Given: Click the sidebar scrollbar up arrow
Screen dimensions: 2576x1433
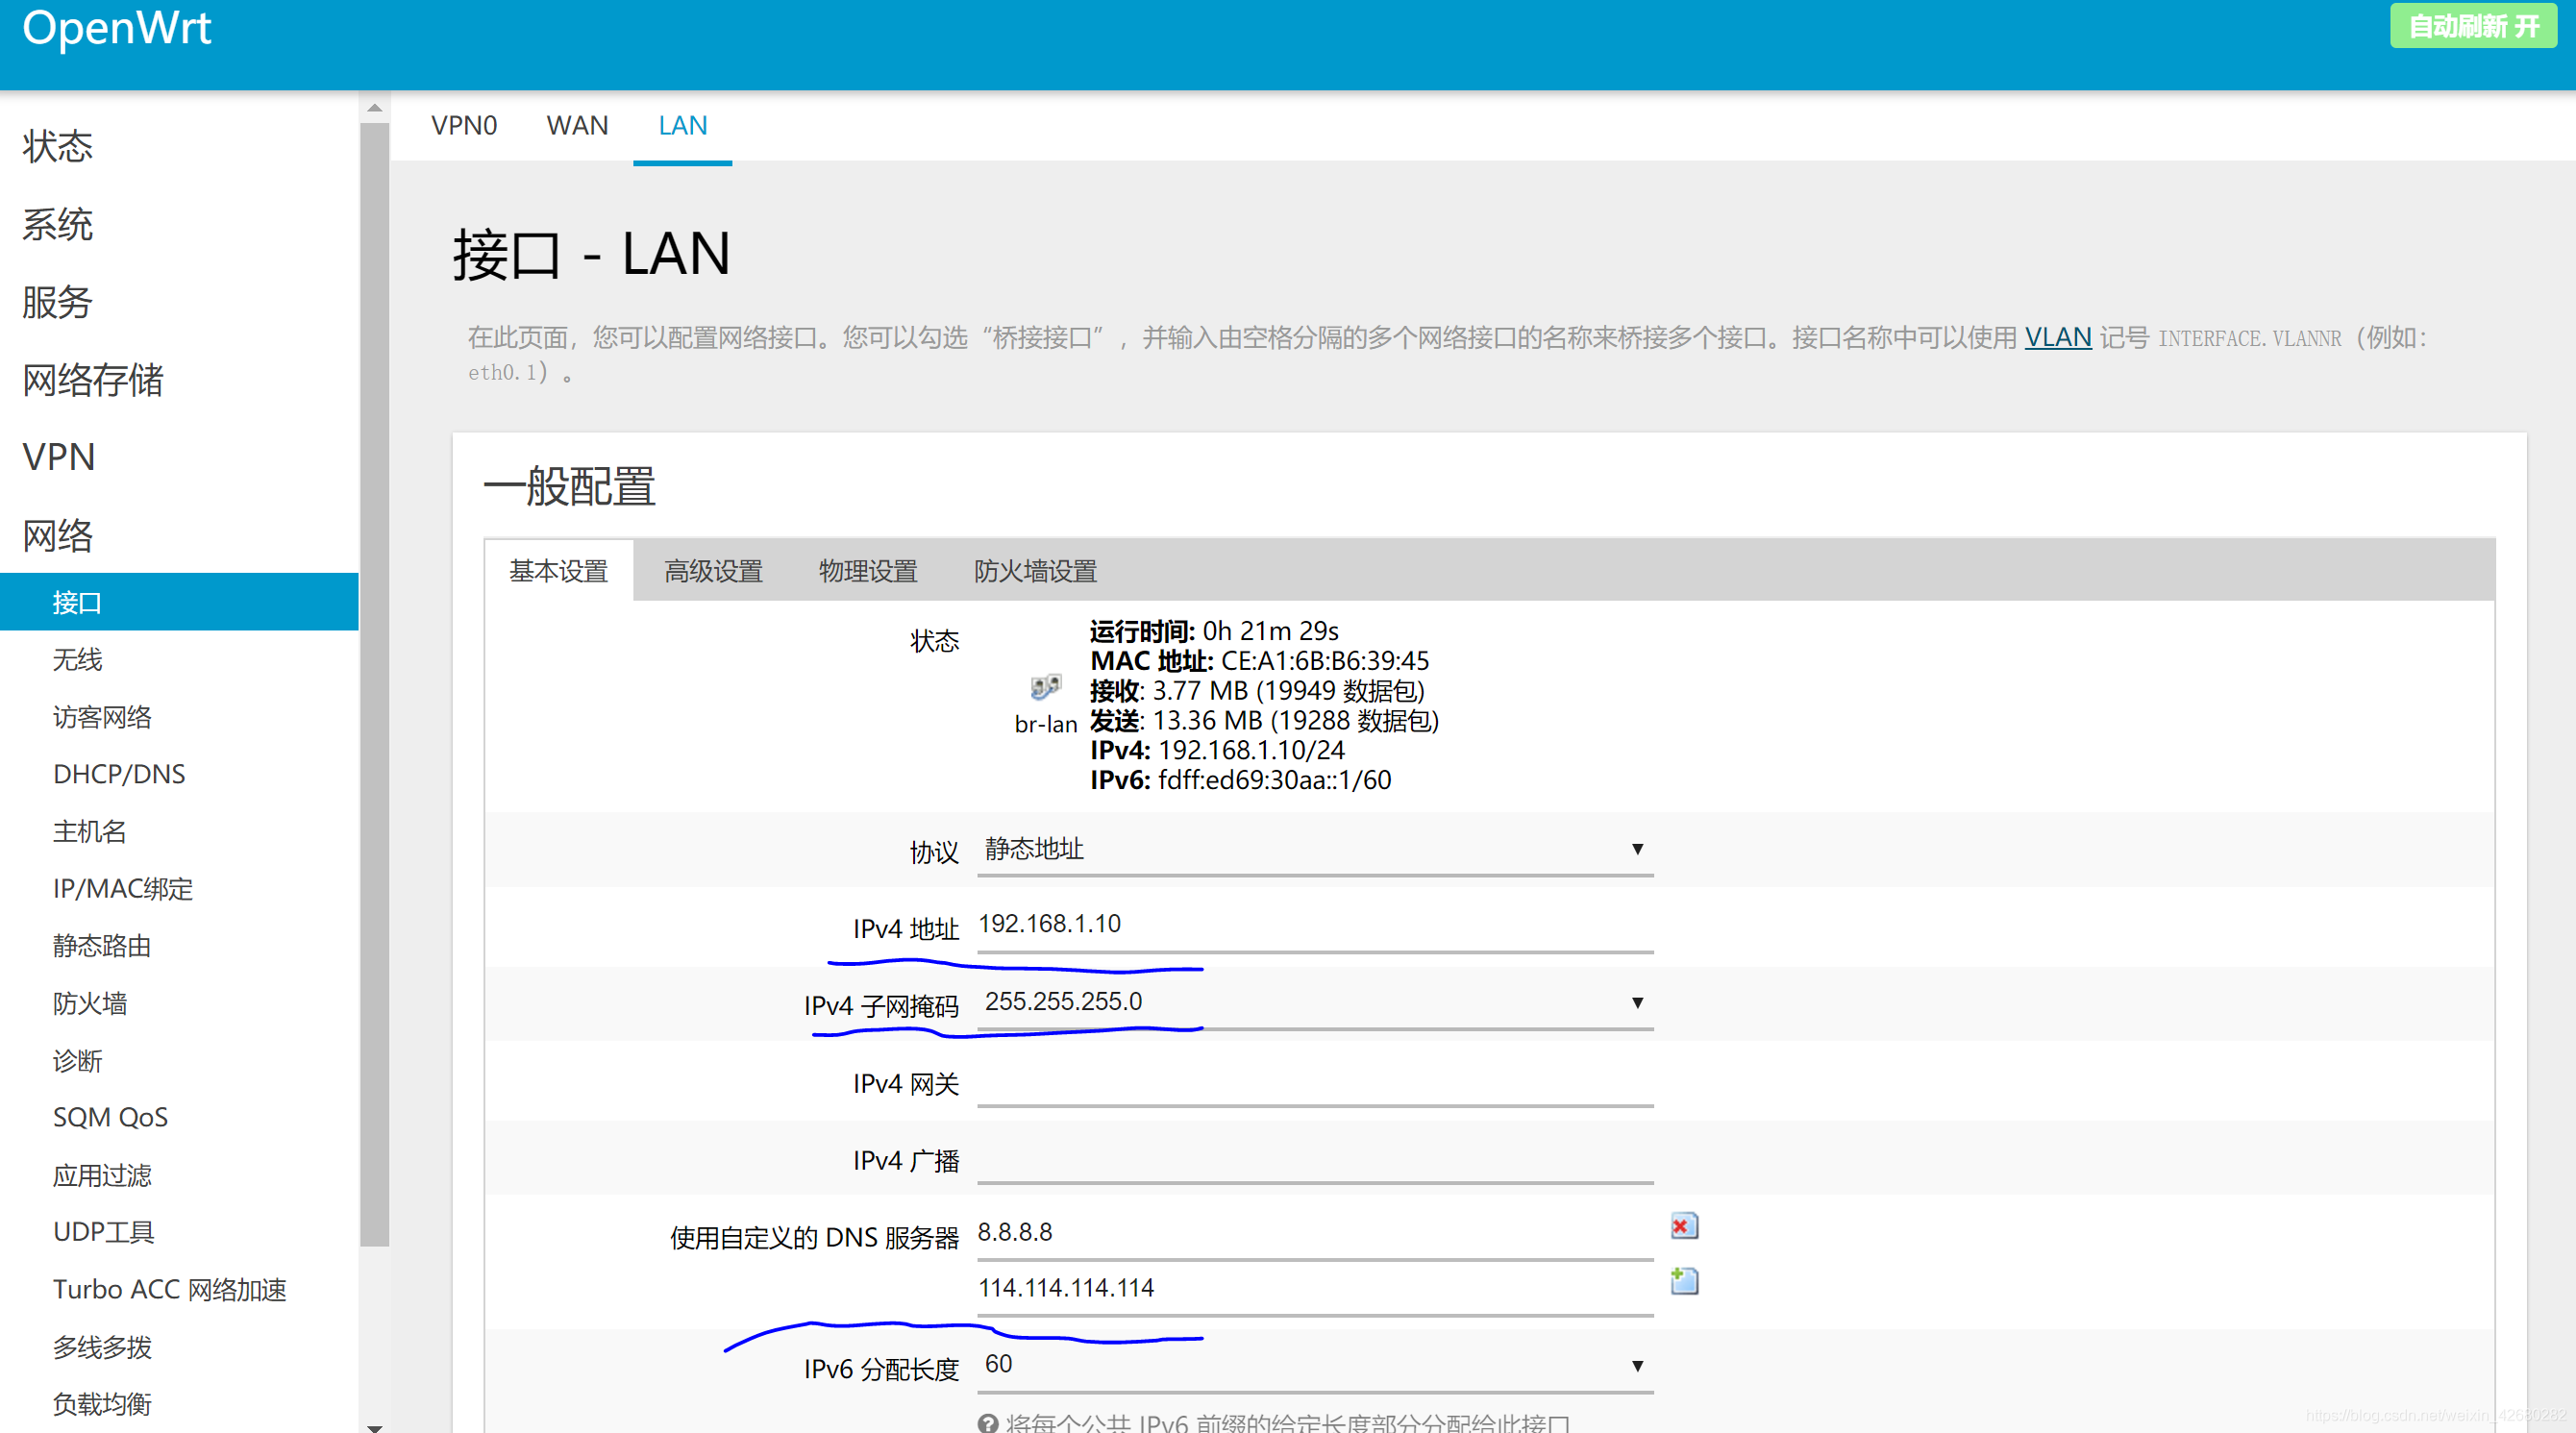Looking at the screenshot, I should (x=374, y=107).
